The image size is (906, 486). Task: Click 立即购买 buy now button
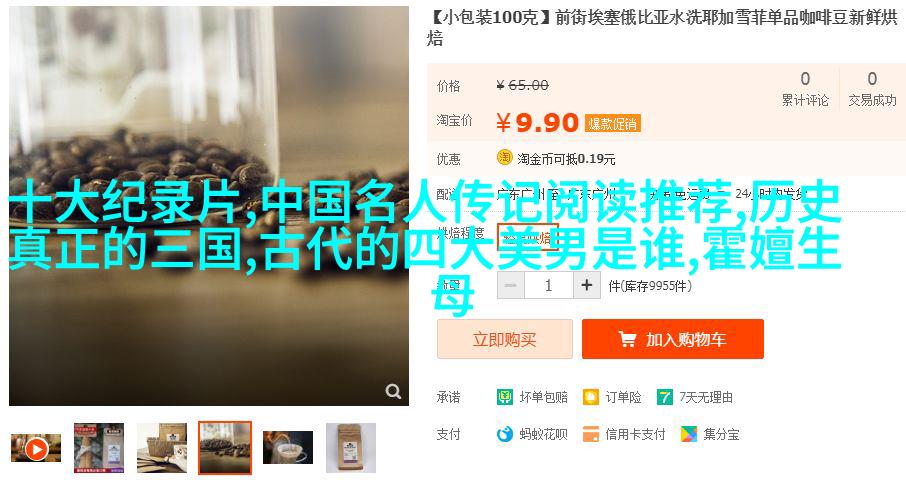[504, 339]
